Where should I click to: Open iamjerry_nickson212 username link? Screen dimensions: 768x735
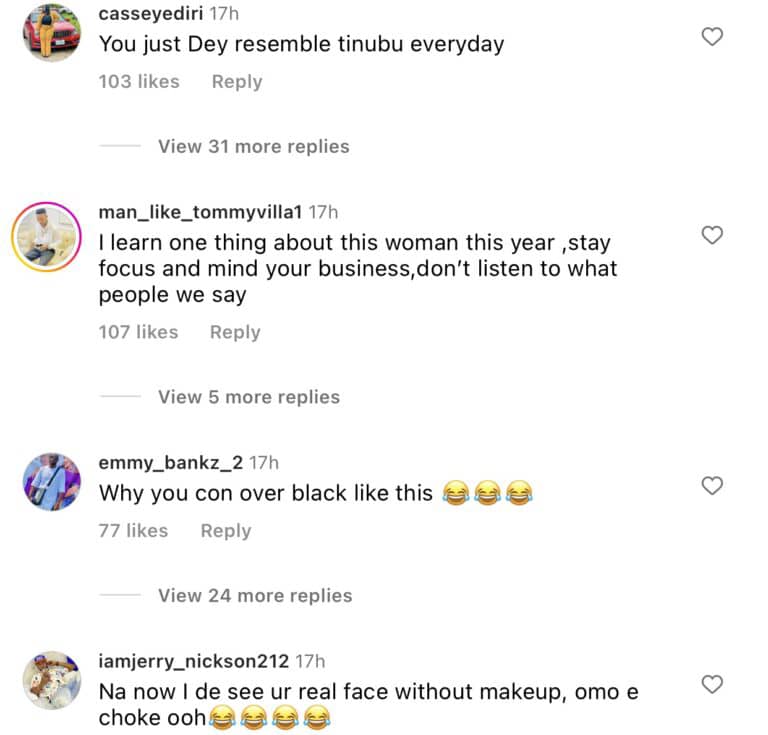coord(193,661)
